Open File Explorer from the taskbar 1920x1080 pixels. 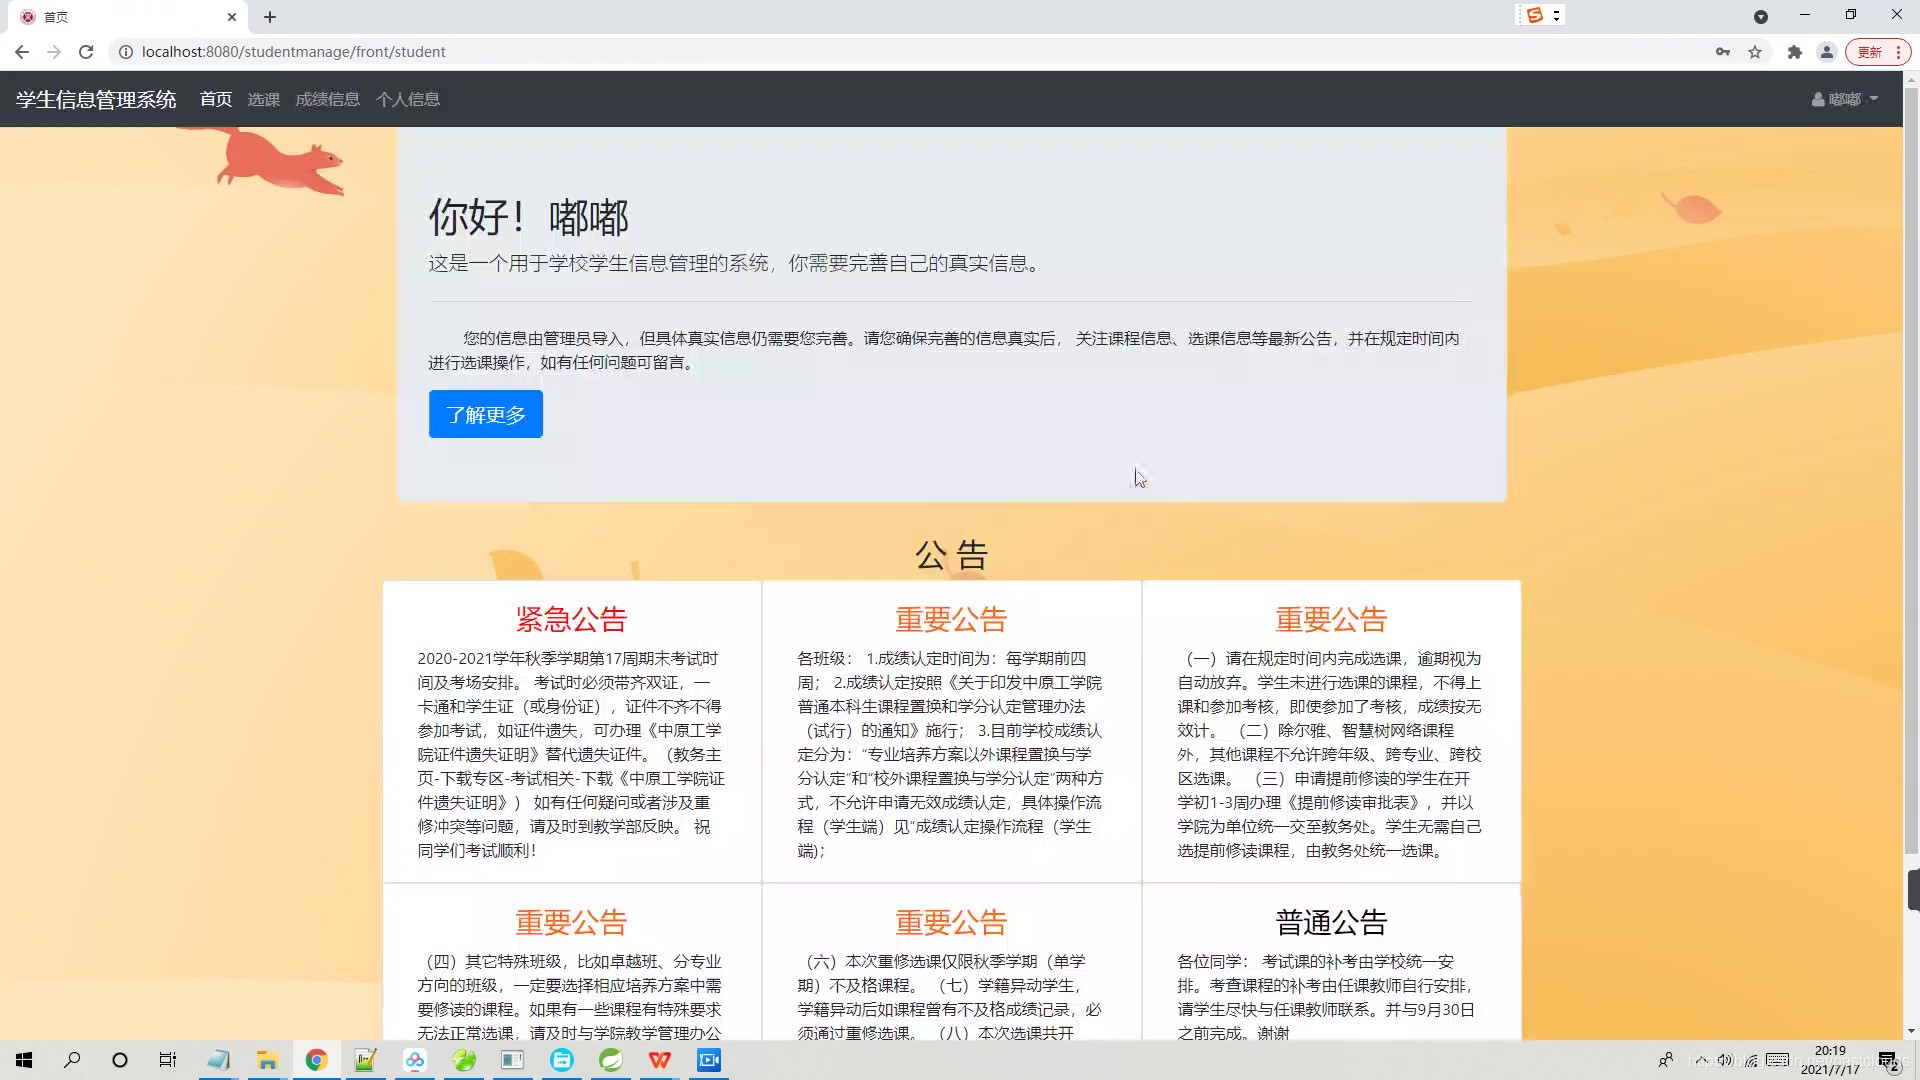pos(266,1060)
